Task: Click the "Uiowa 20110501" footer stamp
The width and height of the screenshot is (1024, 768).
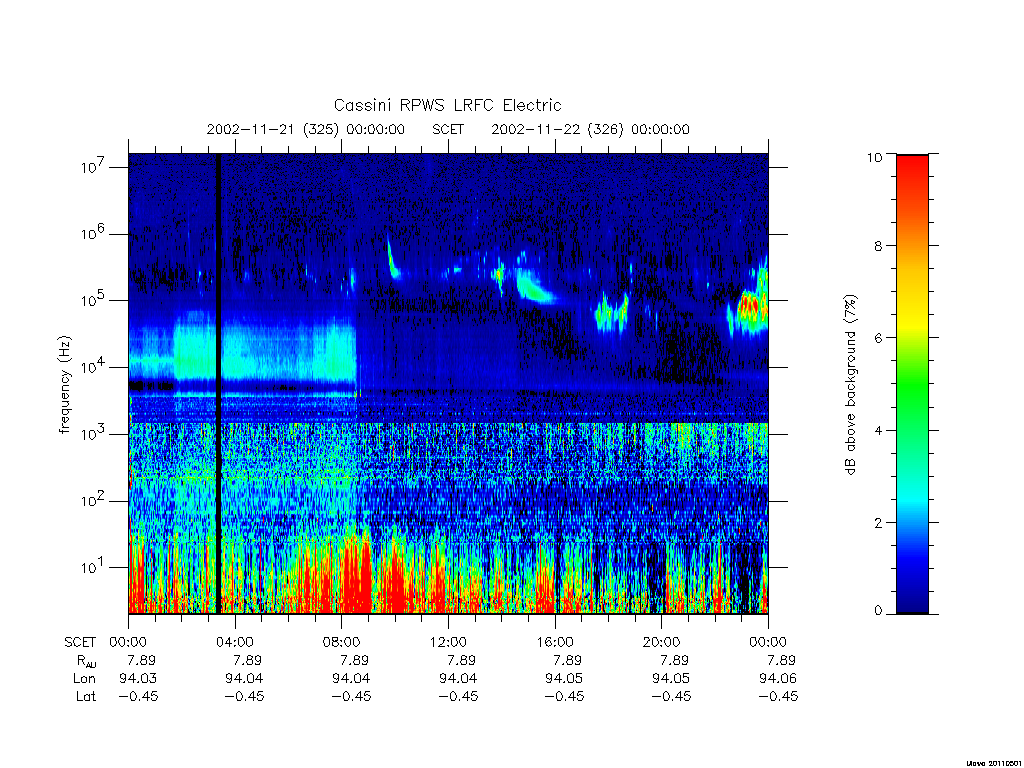Action: click(x=994, y=763)
